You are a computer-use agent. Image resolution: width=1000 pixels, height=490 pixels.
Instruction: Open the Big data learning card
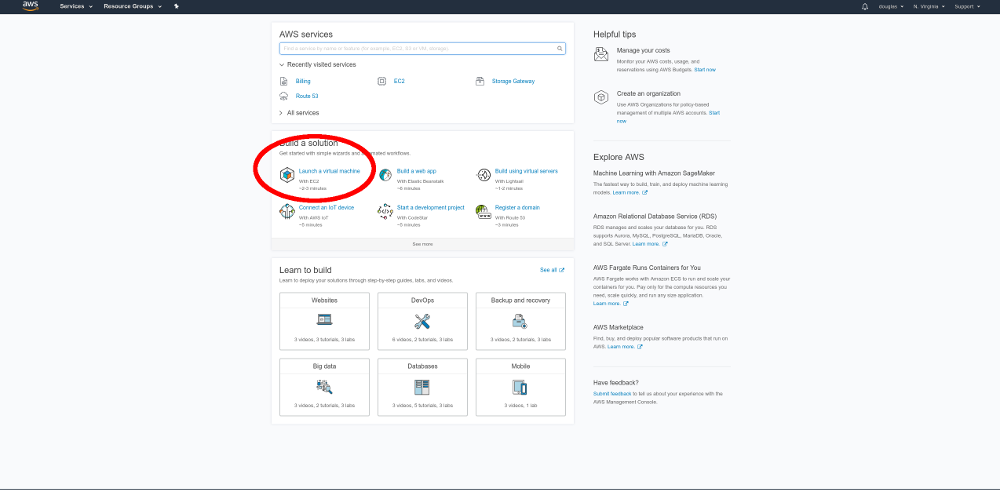pos(324,387)
